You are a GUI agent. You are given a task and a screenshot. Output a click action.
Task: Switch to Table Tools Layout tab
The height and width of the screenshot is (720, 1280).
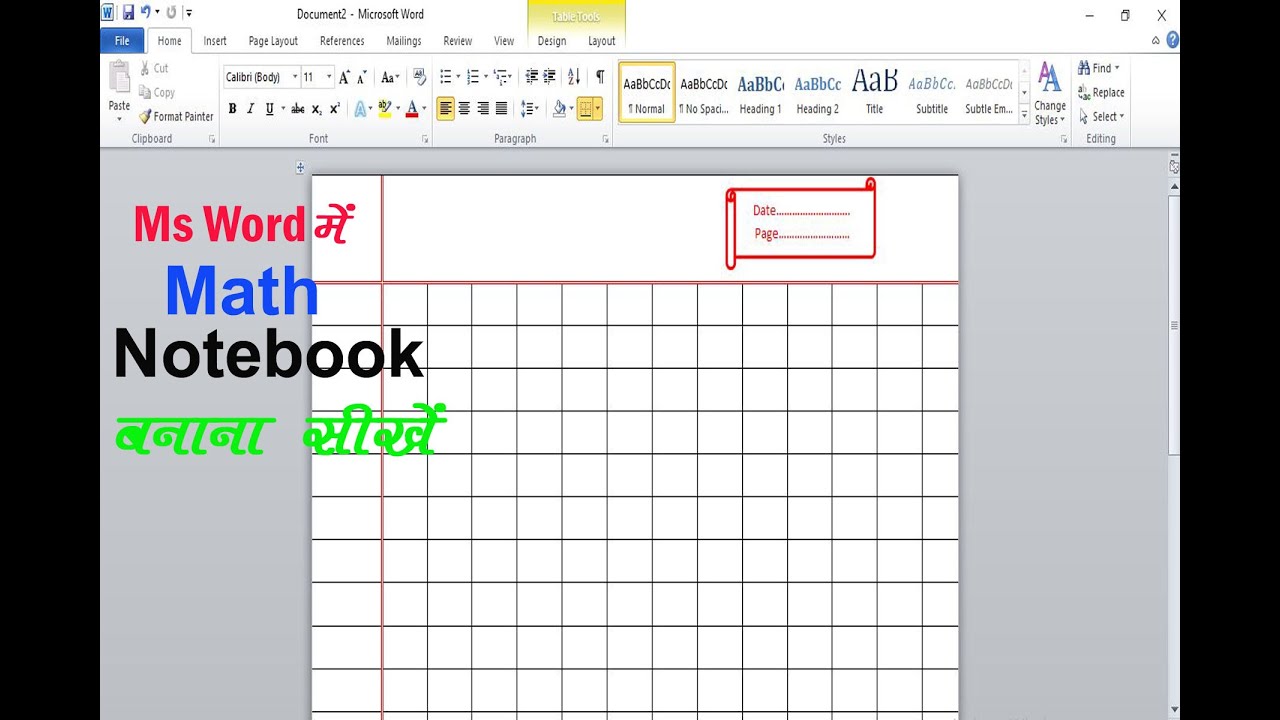pyautogui.click(x=602, y=41)
